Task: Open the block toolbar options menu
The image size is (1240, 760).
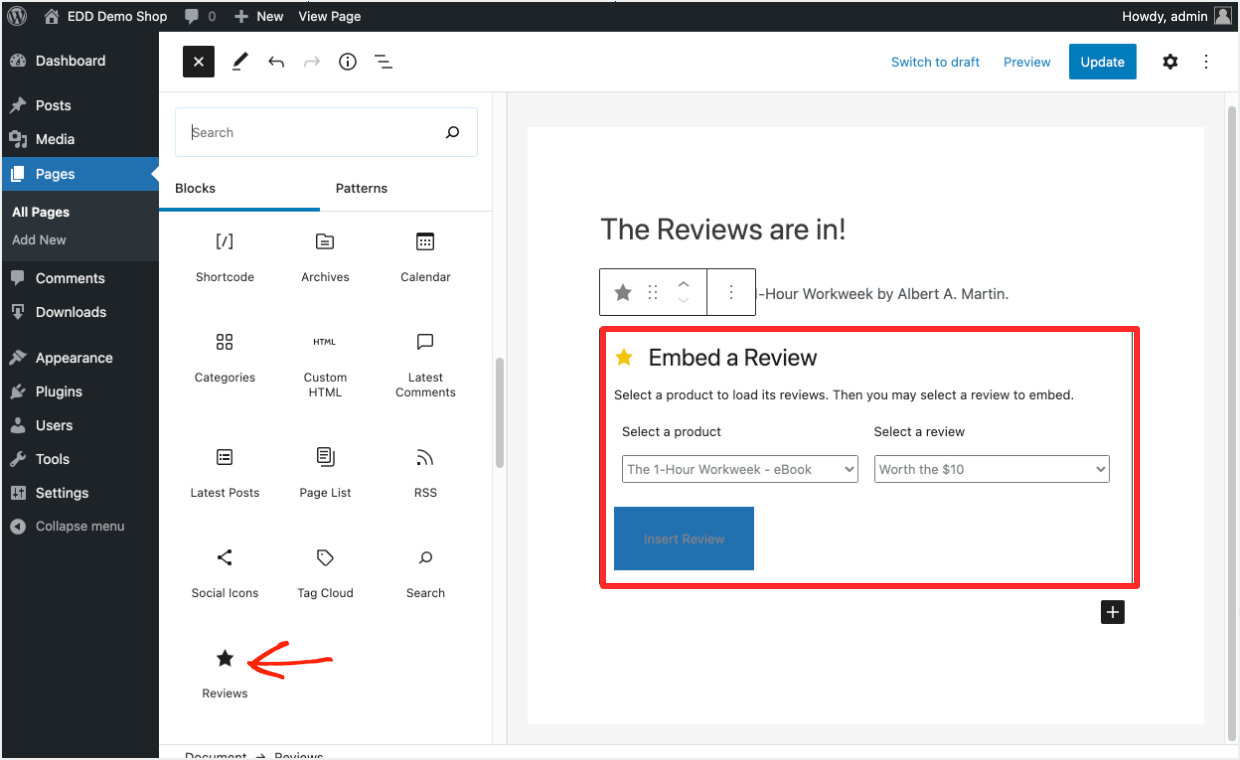Action: coord(731,292)
